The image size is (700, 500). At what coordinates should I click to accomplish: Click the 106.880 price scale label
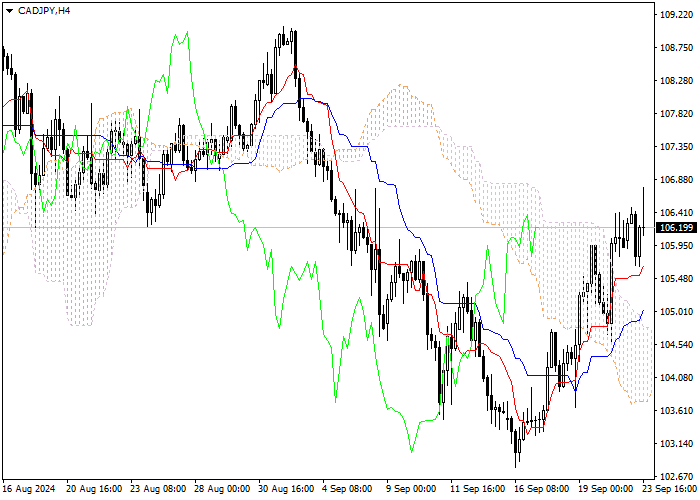tap(676, 180)
